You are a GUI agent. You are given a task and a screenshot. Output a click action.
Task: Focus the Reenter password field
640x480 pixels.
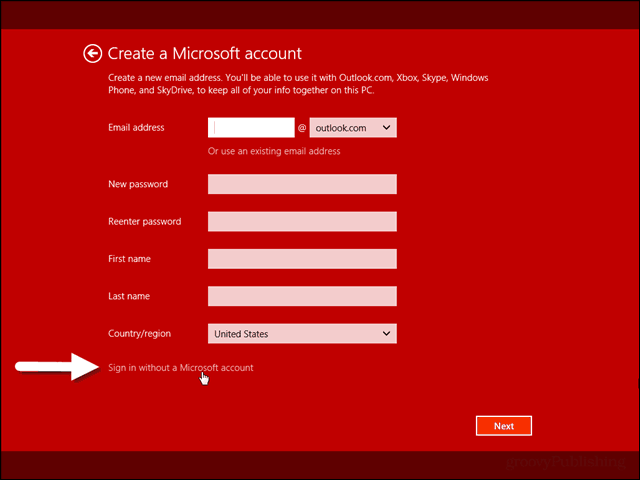(302, 222)
